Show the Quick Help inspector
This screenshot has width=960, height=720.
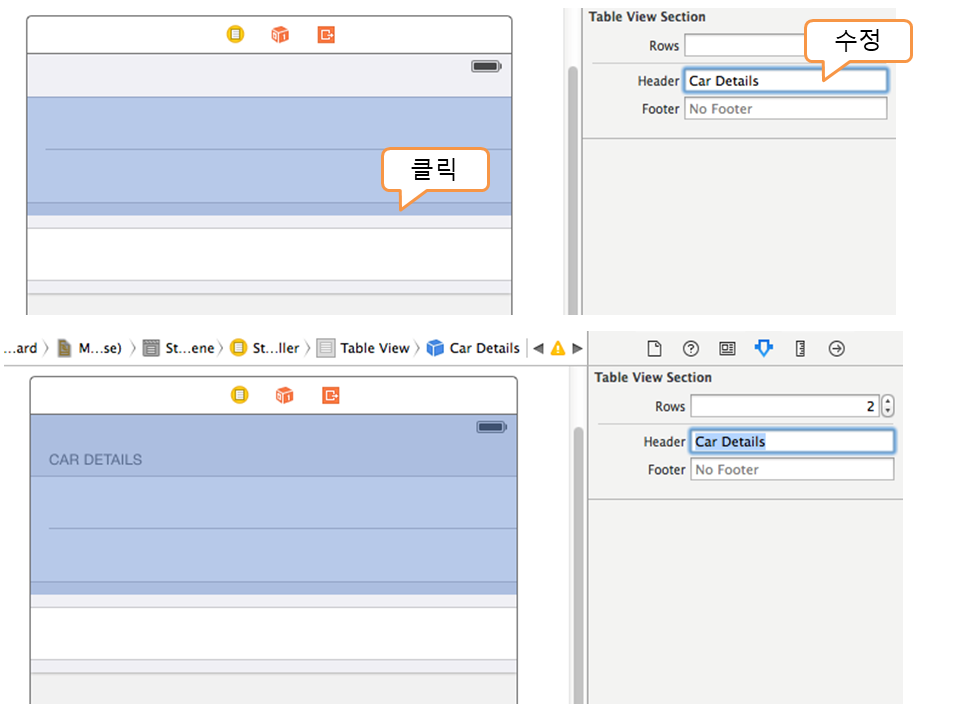click(690, 348)
